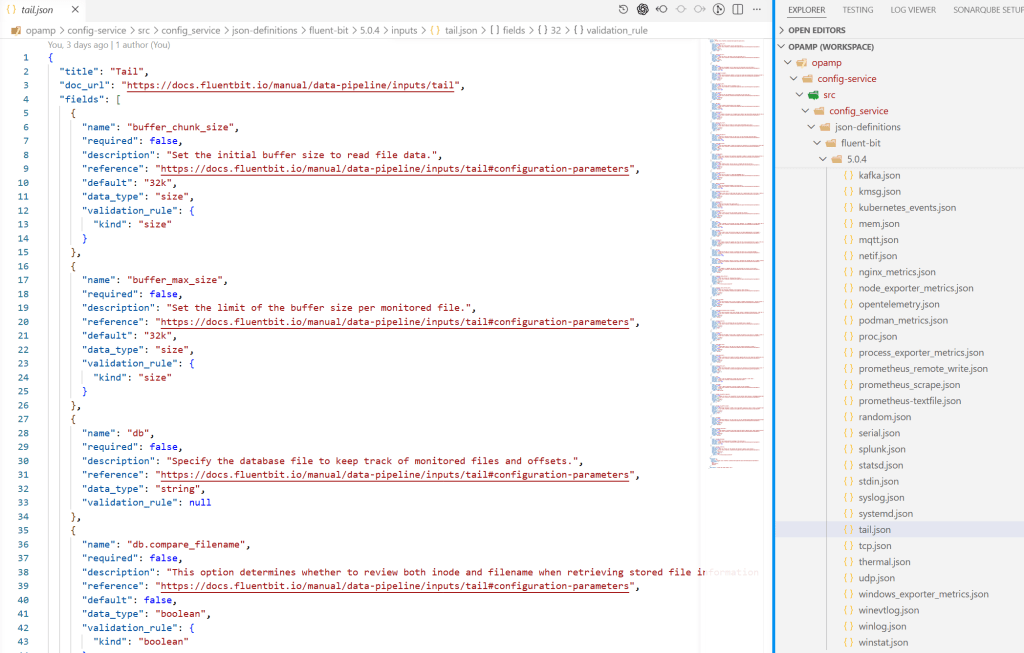The height and width of the screenshot is (653, 1024).
Task: Click the '1 author (You)' code lens
Action: click(143, 45)
